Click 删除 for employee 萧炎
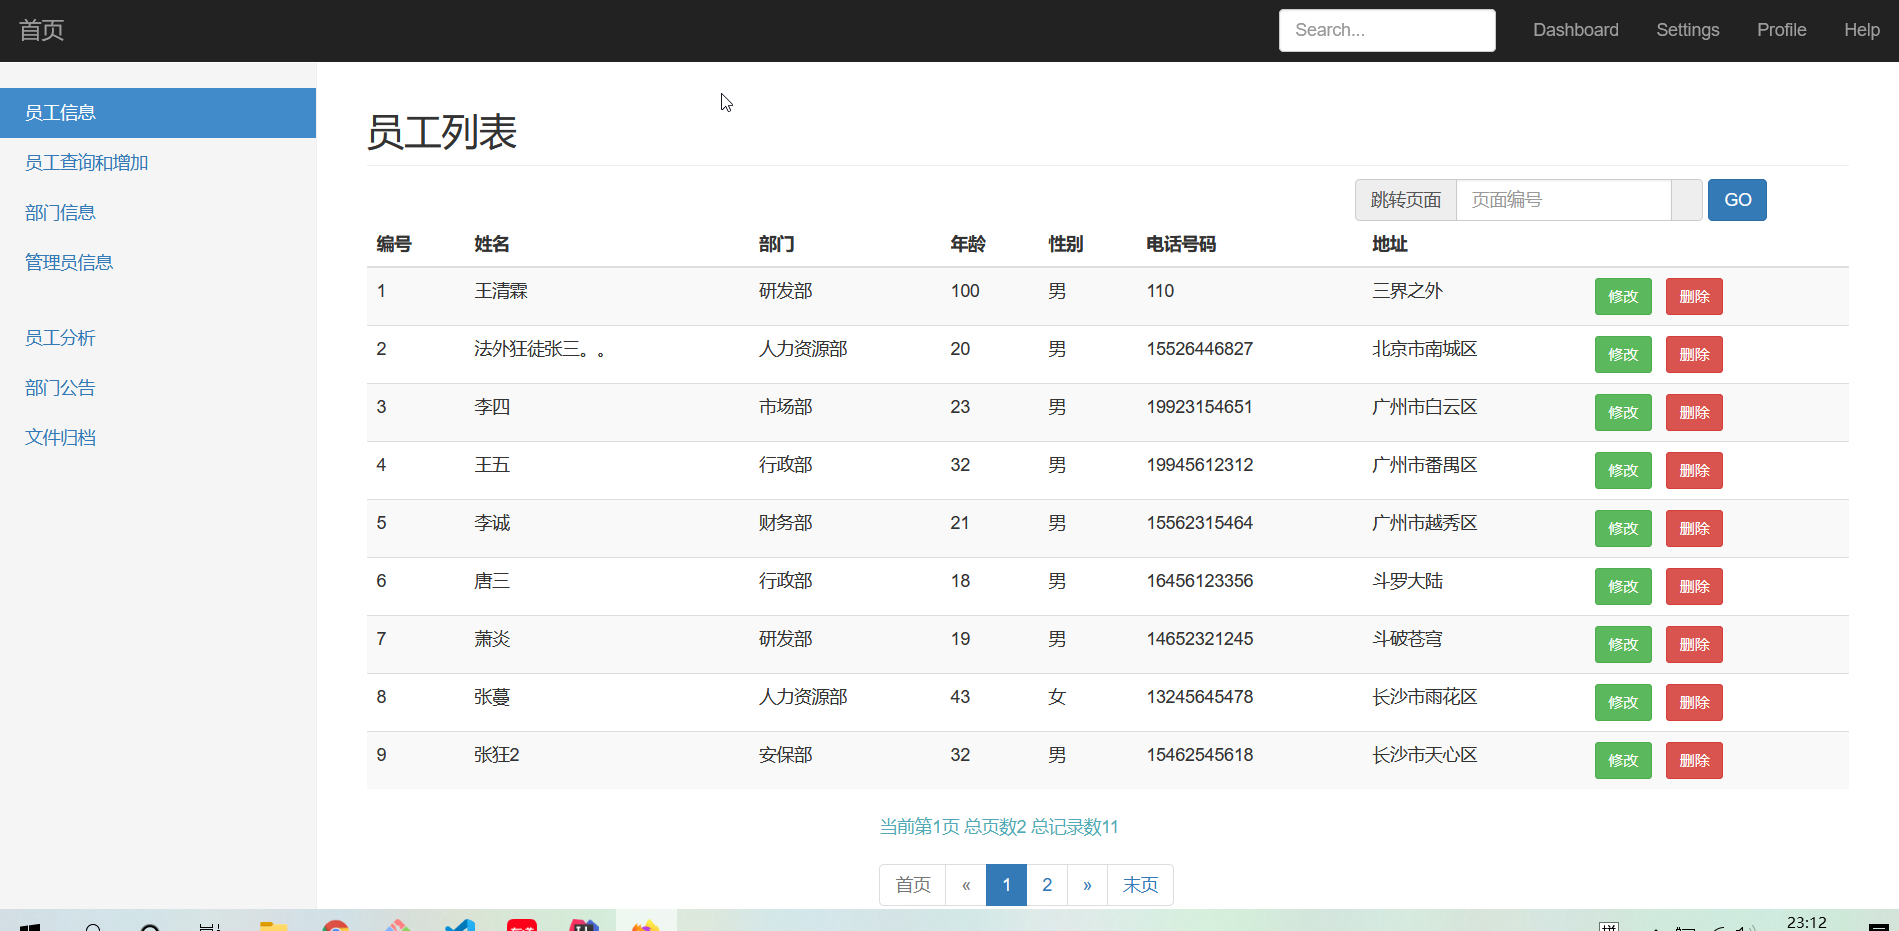The height and width of the screenshot is (931, 1899). point(1694,645)
